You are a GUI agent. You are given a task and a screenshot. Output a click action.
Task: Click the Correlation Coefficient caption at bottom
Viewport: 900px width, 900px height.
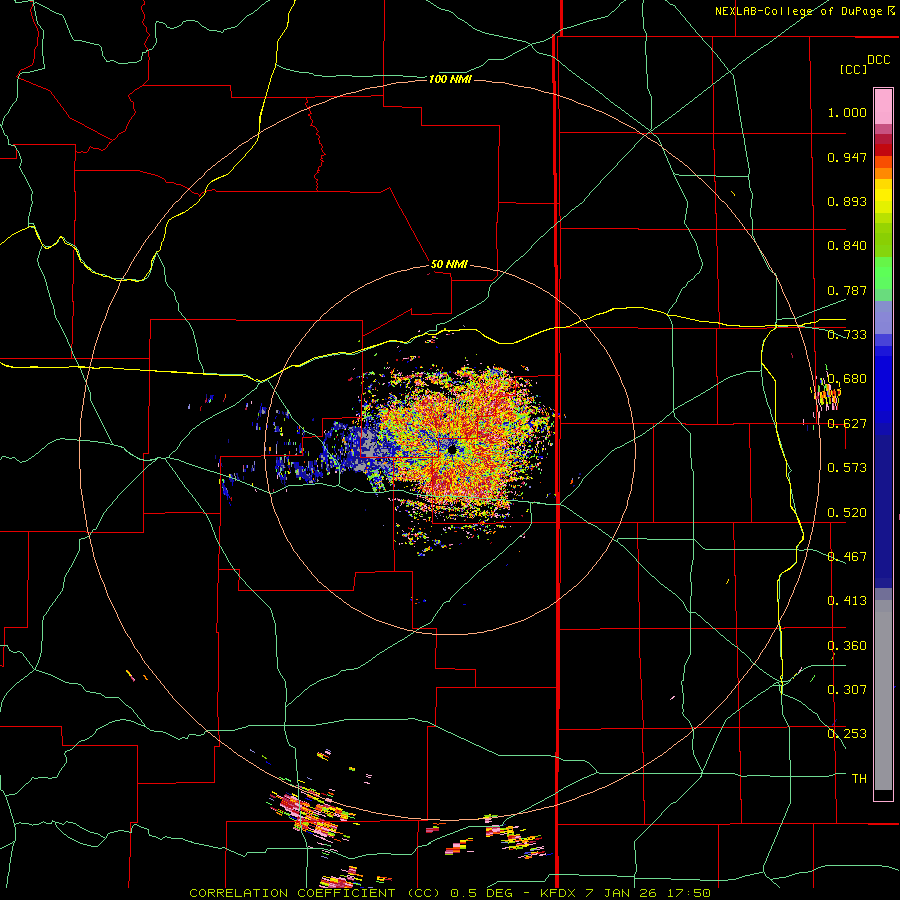[450, 893]
